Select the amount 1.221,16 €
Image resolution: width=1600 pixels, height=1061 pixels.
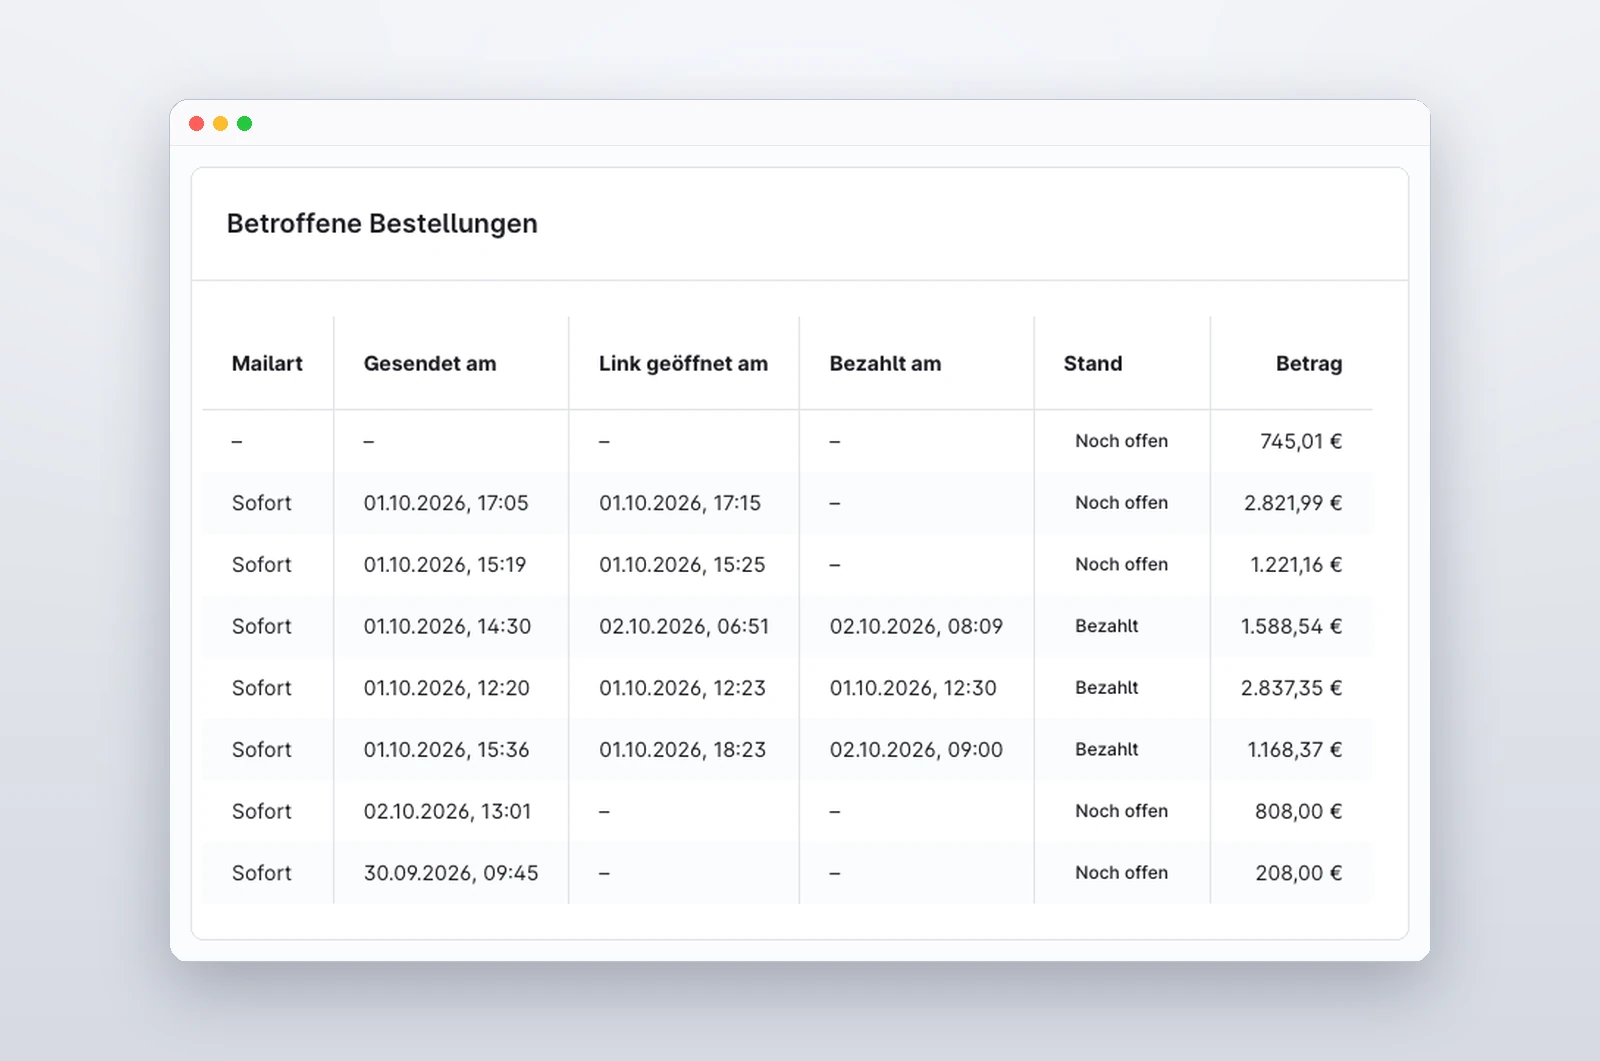pos(1296,565)
